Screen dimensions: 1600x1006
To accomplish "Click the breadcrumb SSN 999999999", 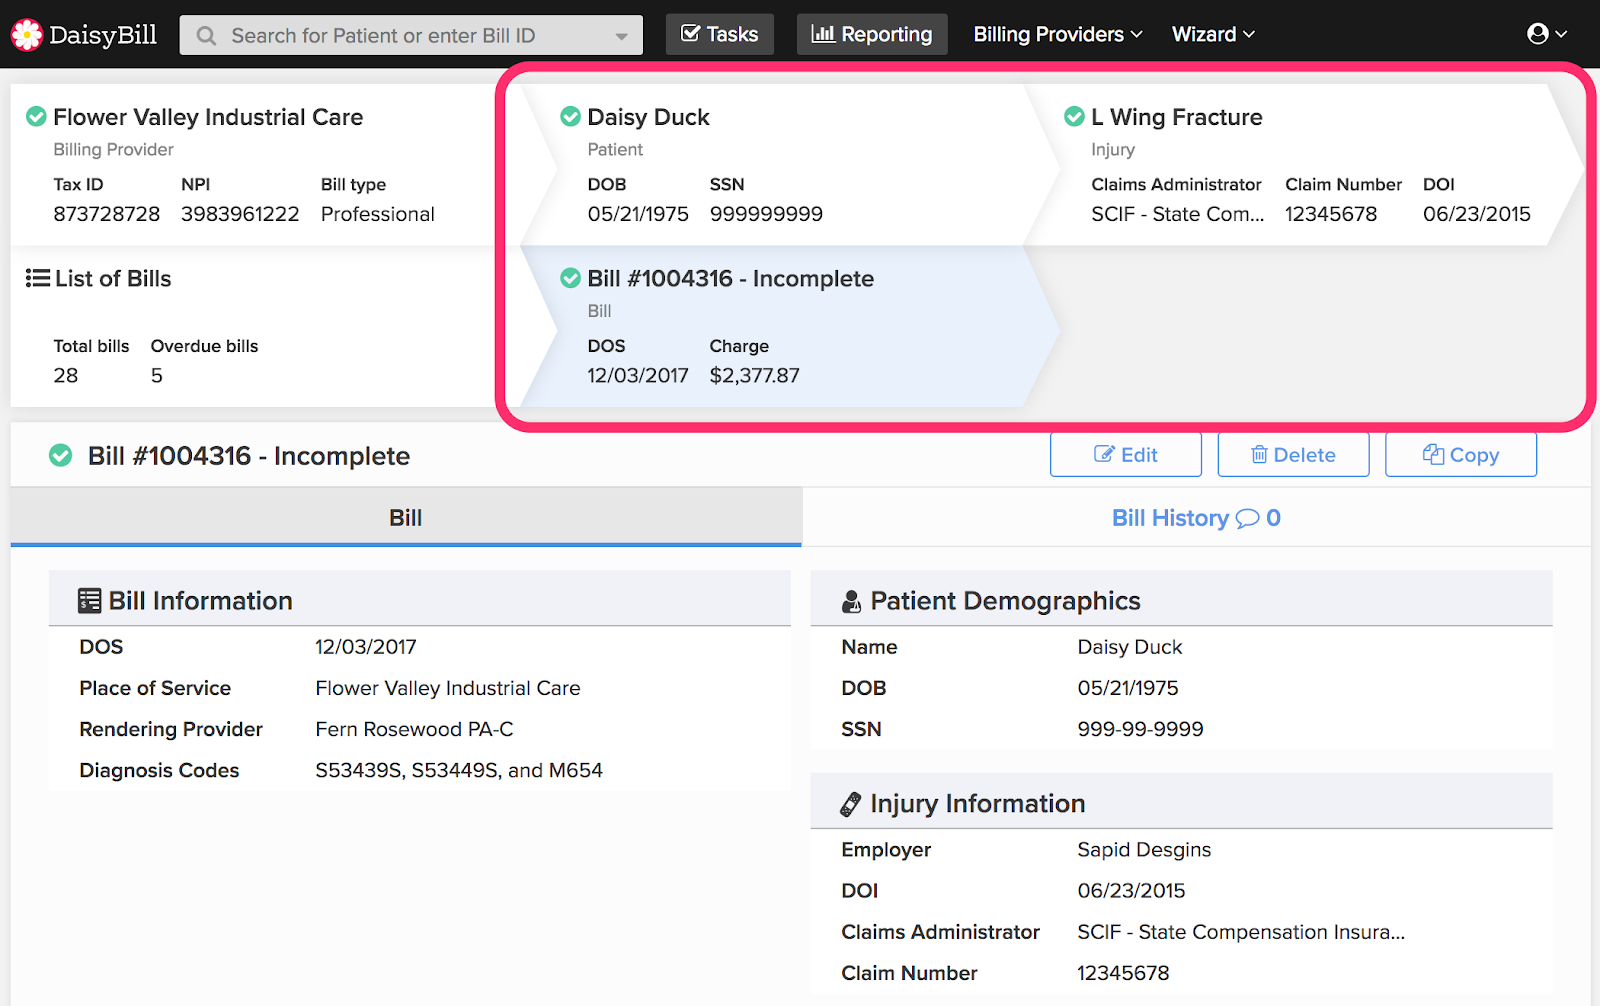I will point(766,214).
